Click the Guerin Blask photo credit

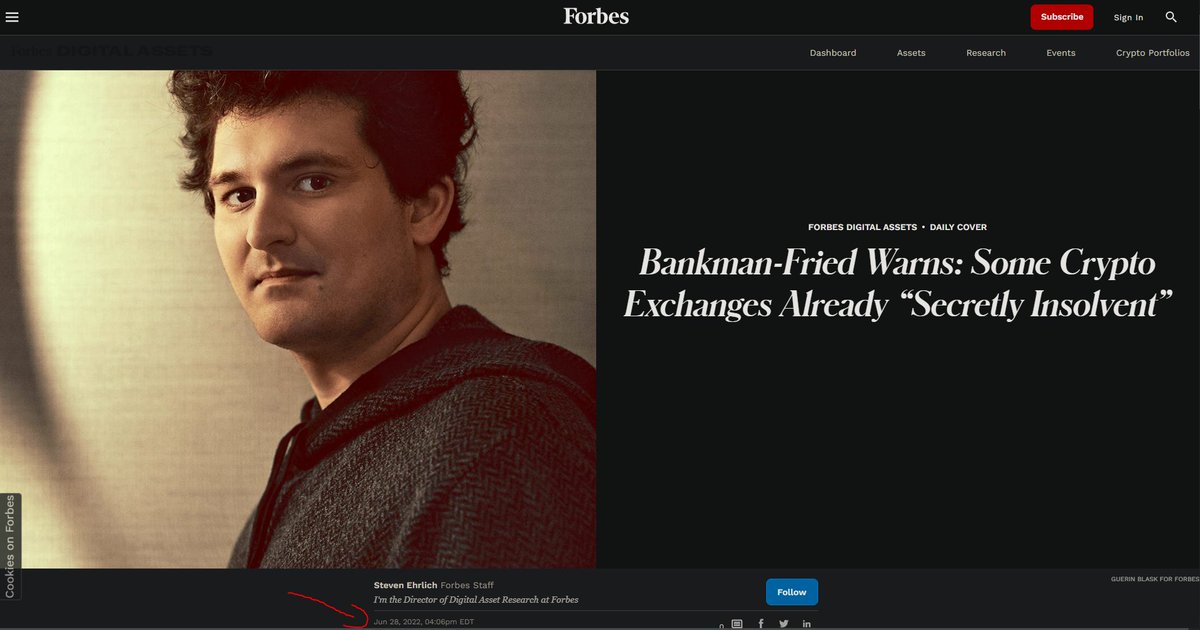coord(1154,579)
